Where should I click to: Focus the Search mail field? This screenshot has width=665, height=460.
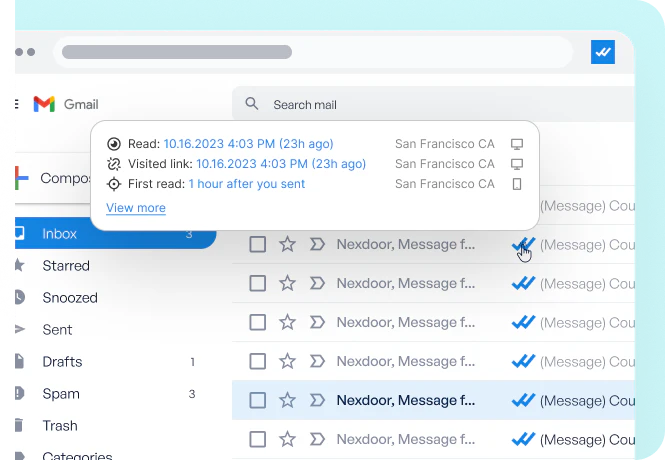tap(433, 104)
